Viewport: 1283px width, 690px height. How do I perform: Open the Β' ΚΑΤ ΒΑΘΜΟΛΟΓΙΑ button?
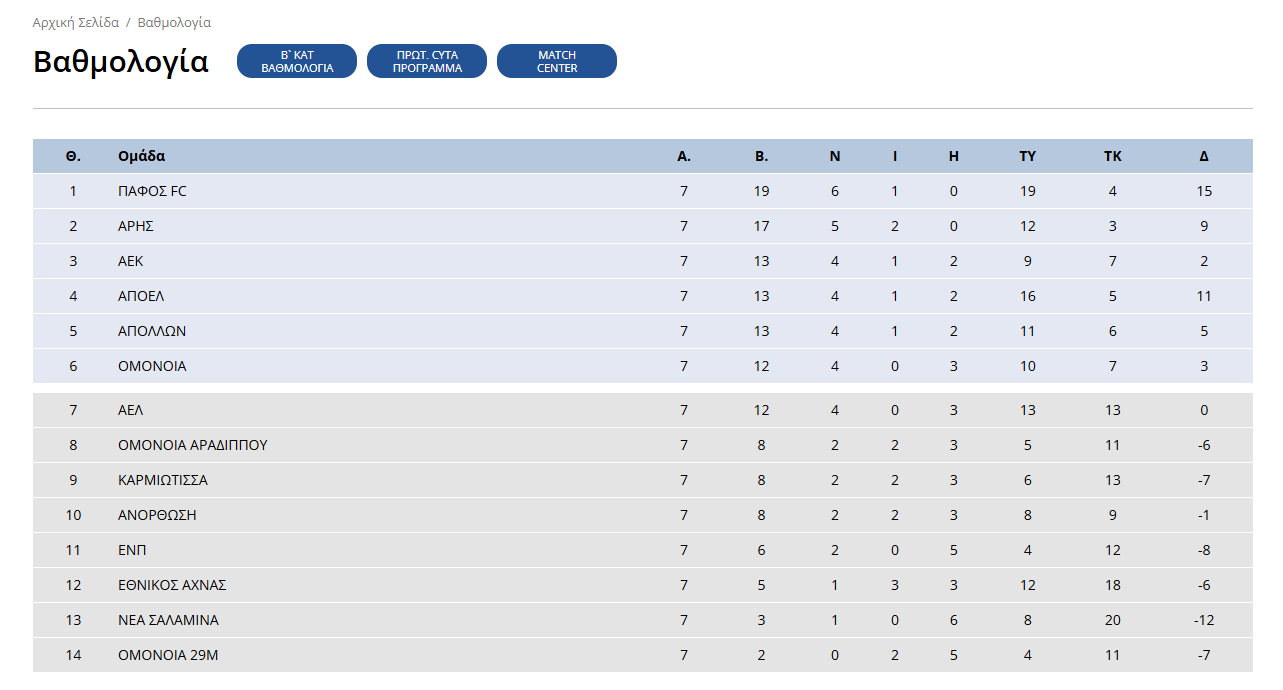coord(297,61)
